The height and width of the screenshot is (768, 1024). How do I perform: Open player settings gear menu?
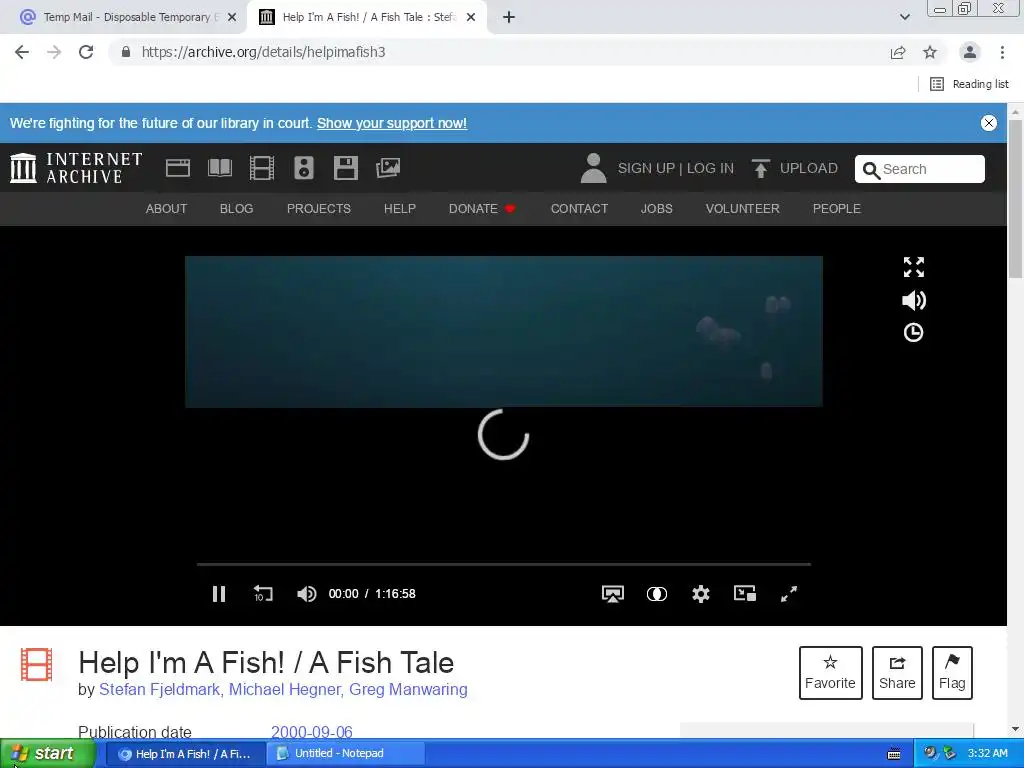[701, 594]
